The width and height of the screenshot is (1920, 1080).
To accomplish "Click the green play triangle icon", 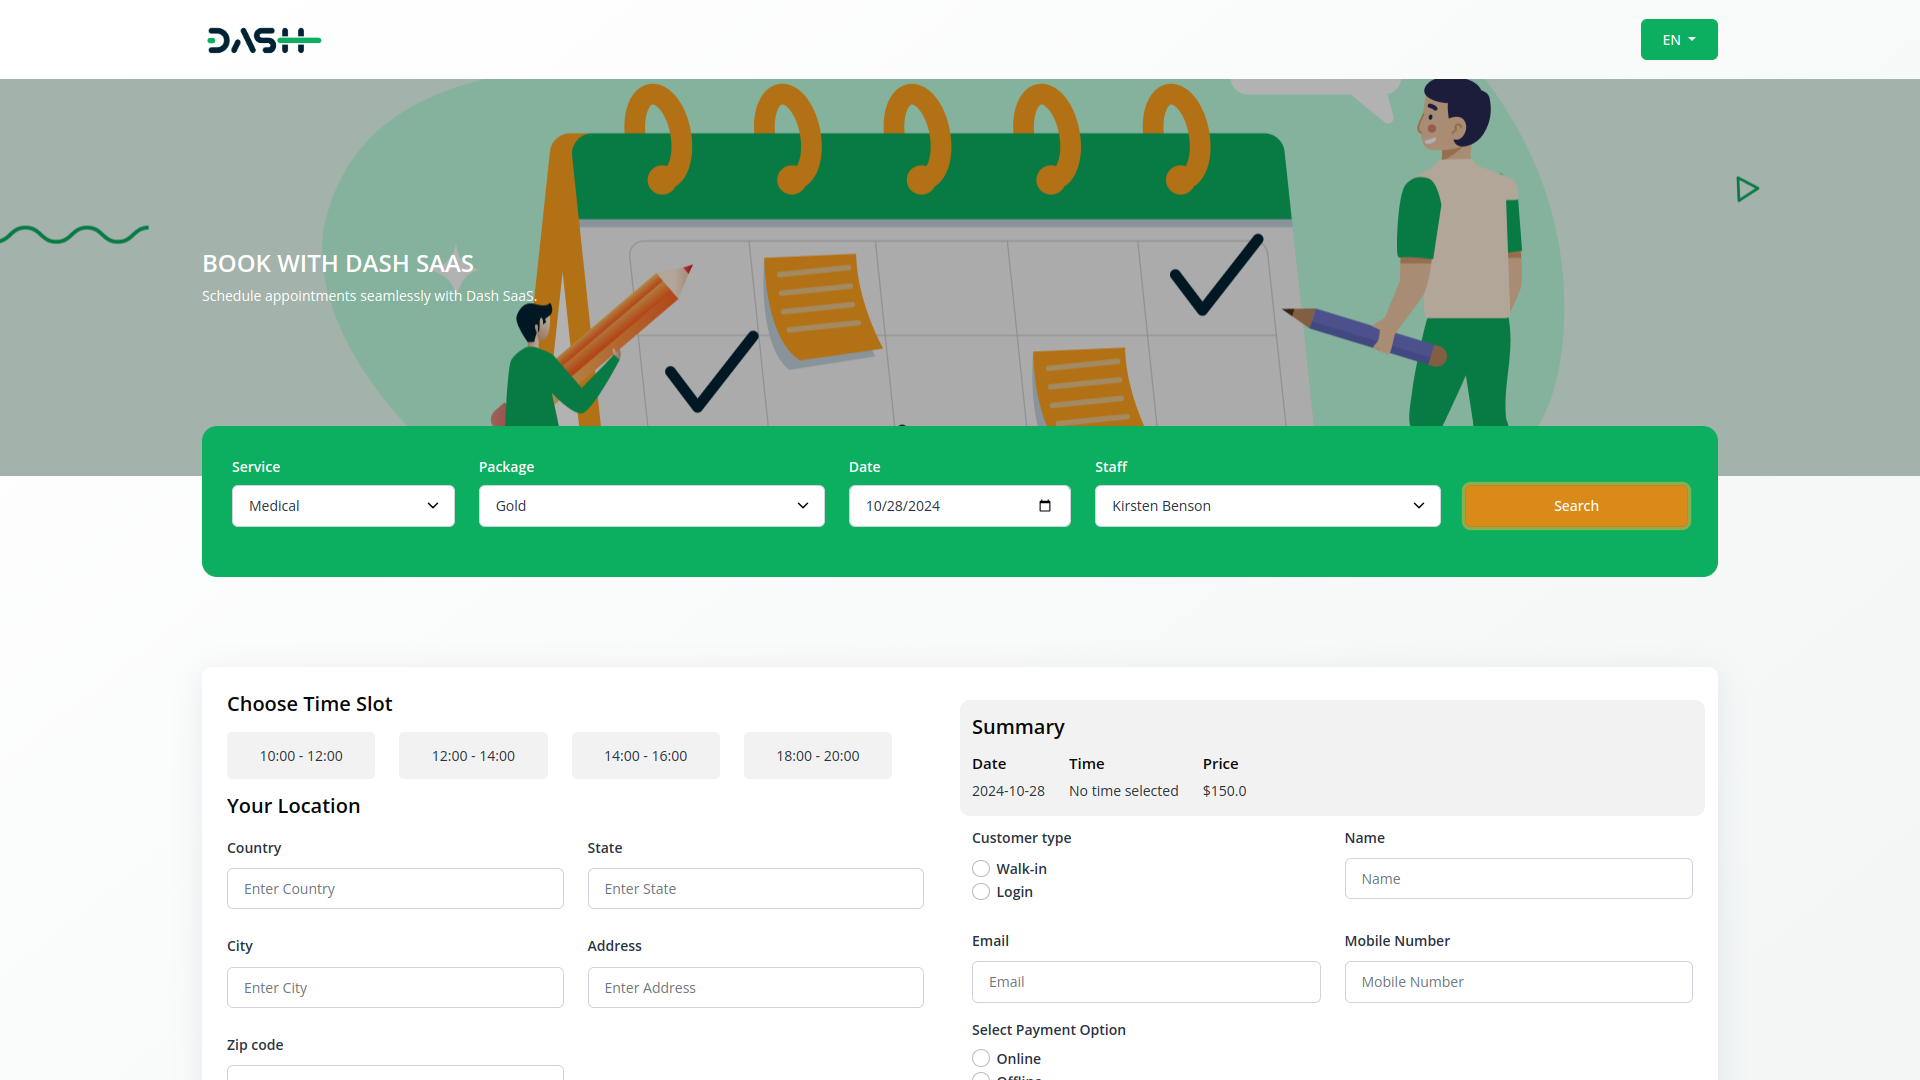I will click(x=1747, y=189).
